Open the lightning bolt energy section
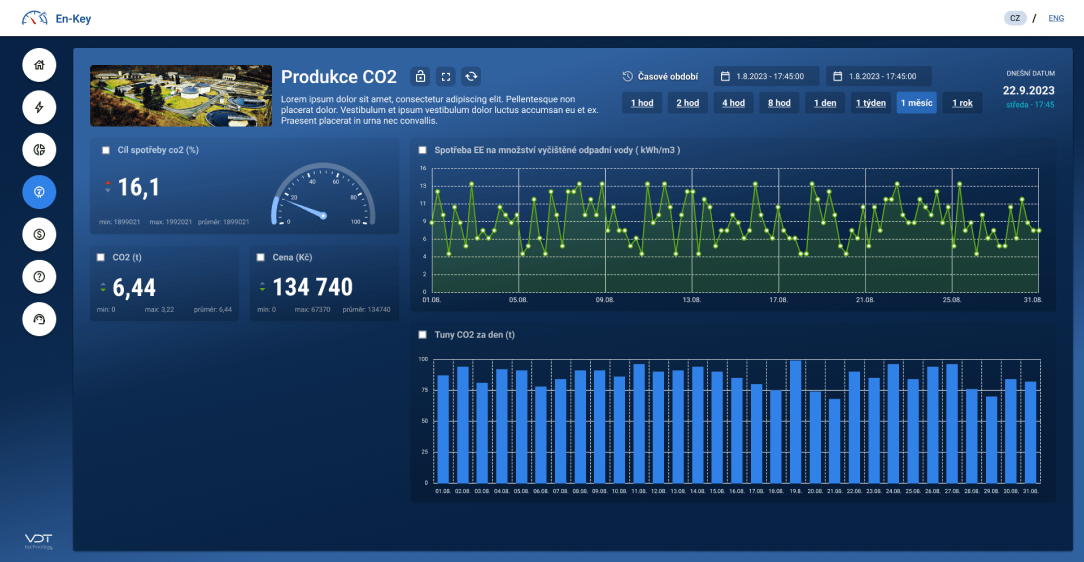1084x562 pixels. [x=39, y=107]
